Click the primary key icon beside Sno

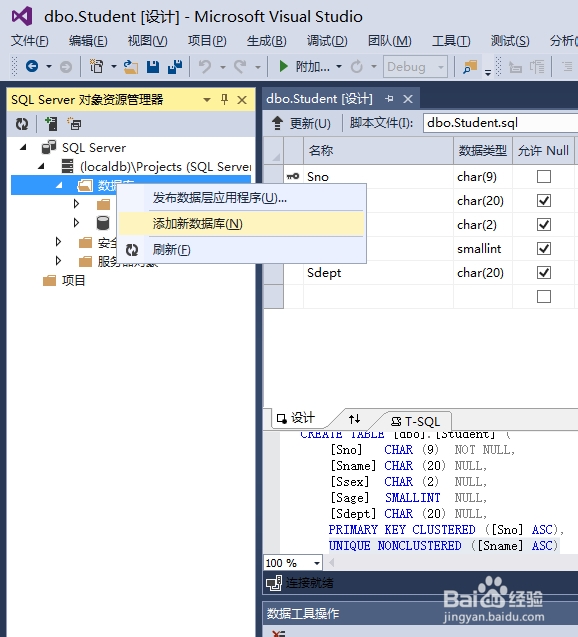(293, 176)
